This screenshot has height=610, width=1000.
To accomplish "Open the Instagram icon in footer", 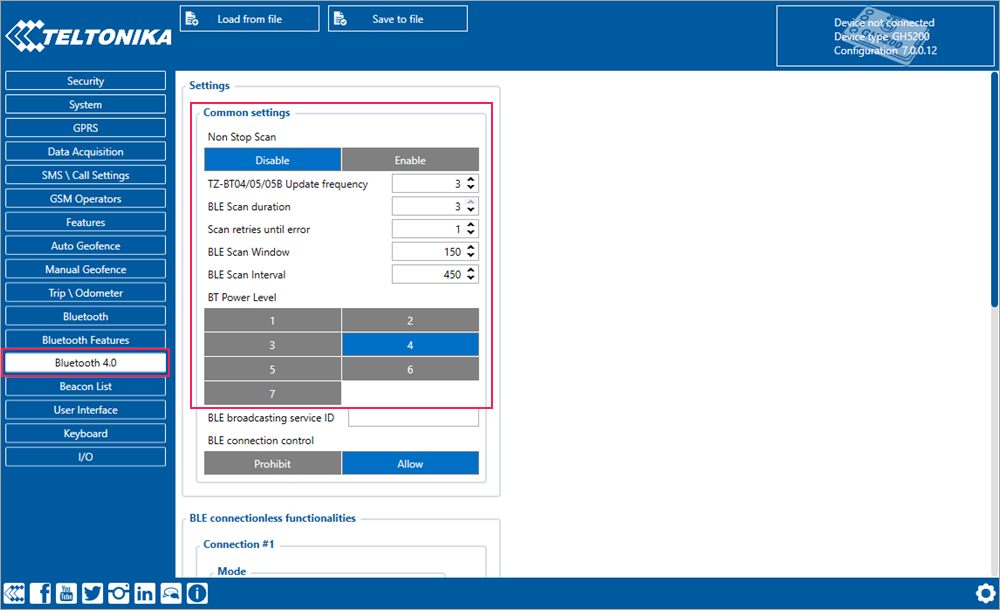I will click(119, 593).
